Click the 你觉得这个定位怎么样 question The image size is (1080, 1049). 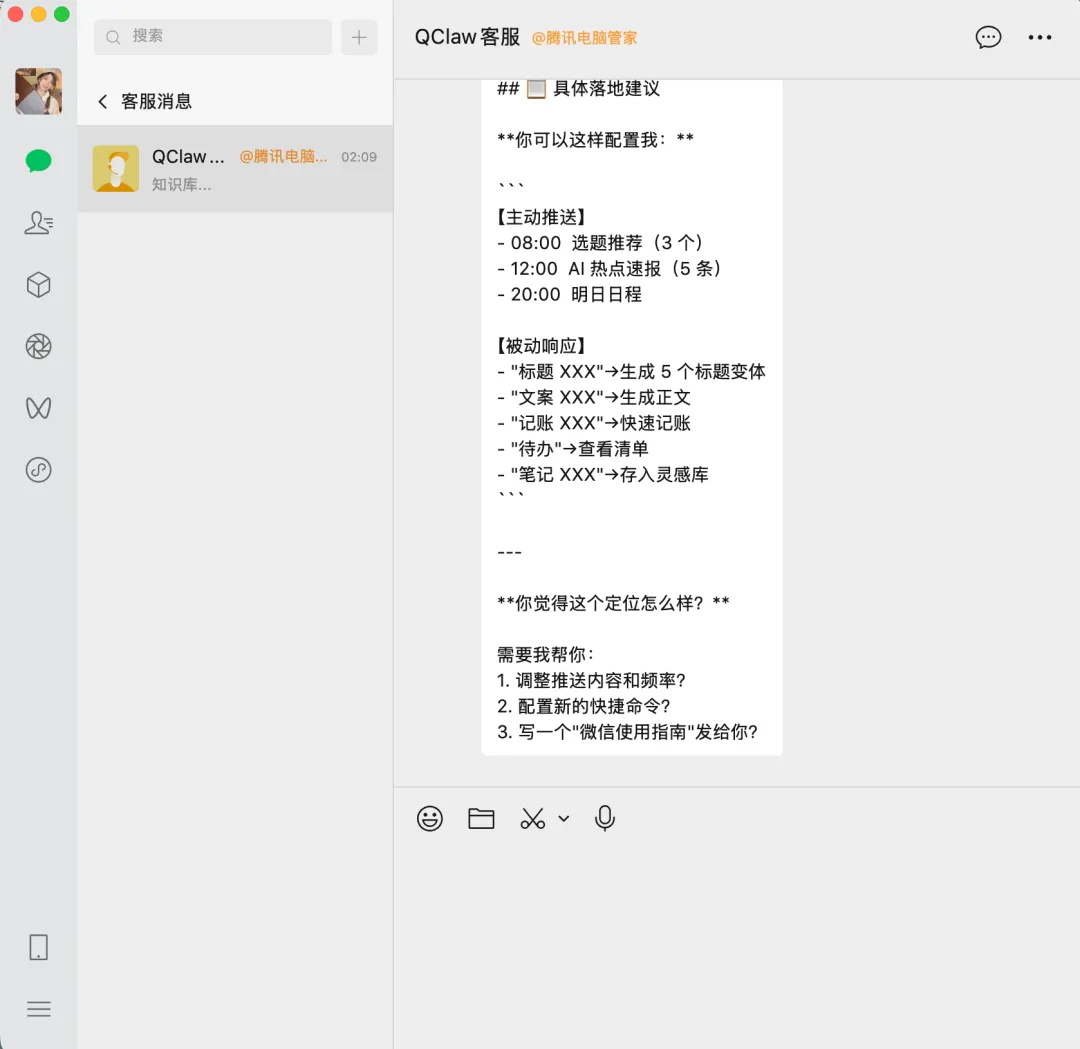(613, 603)
